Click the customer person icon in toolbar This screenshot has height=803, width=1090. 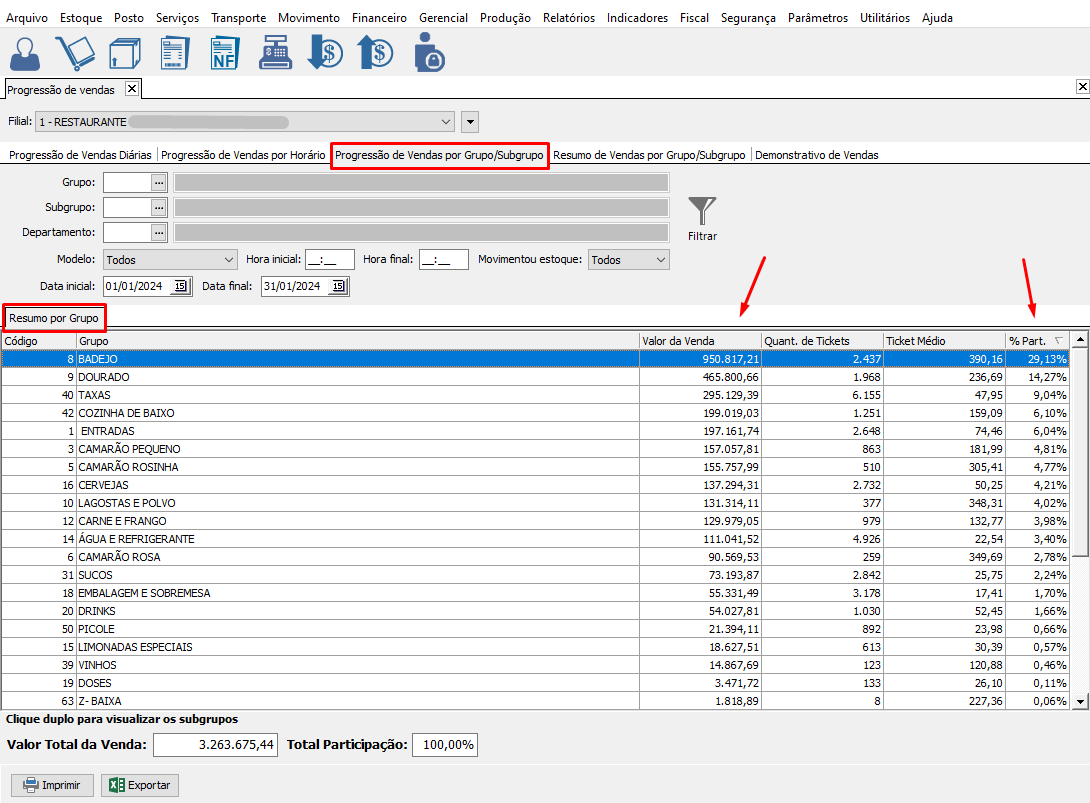26,53
